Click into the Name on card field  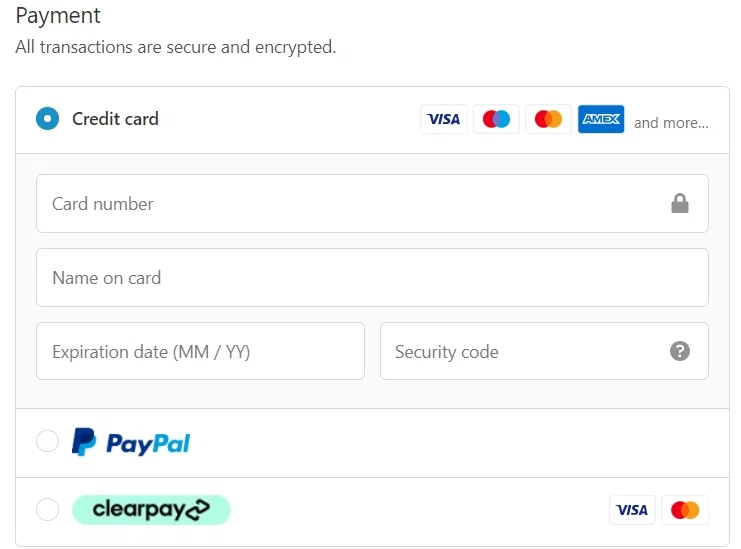372,278
